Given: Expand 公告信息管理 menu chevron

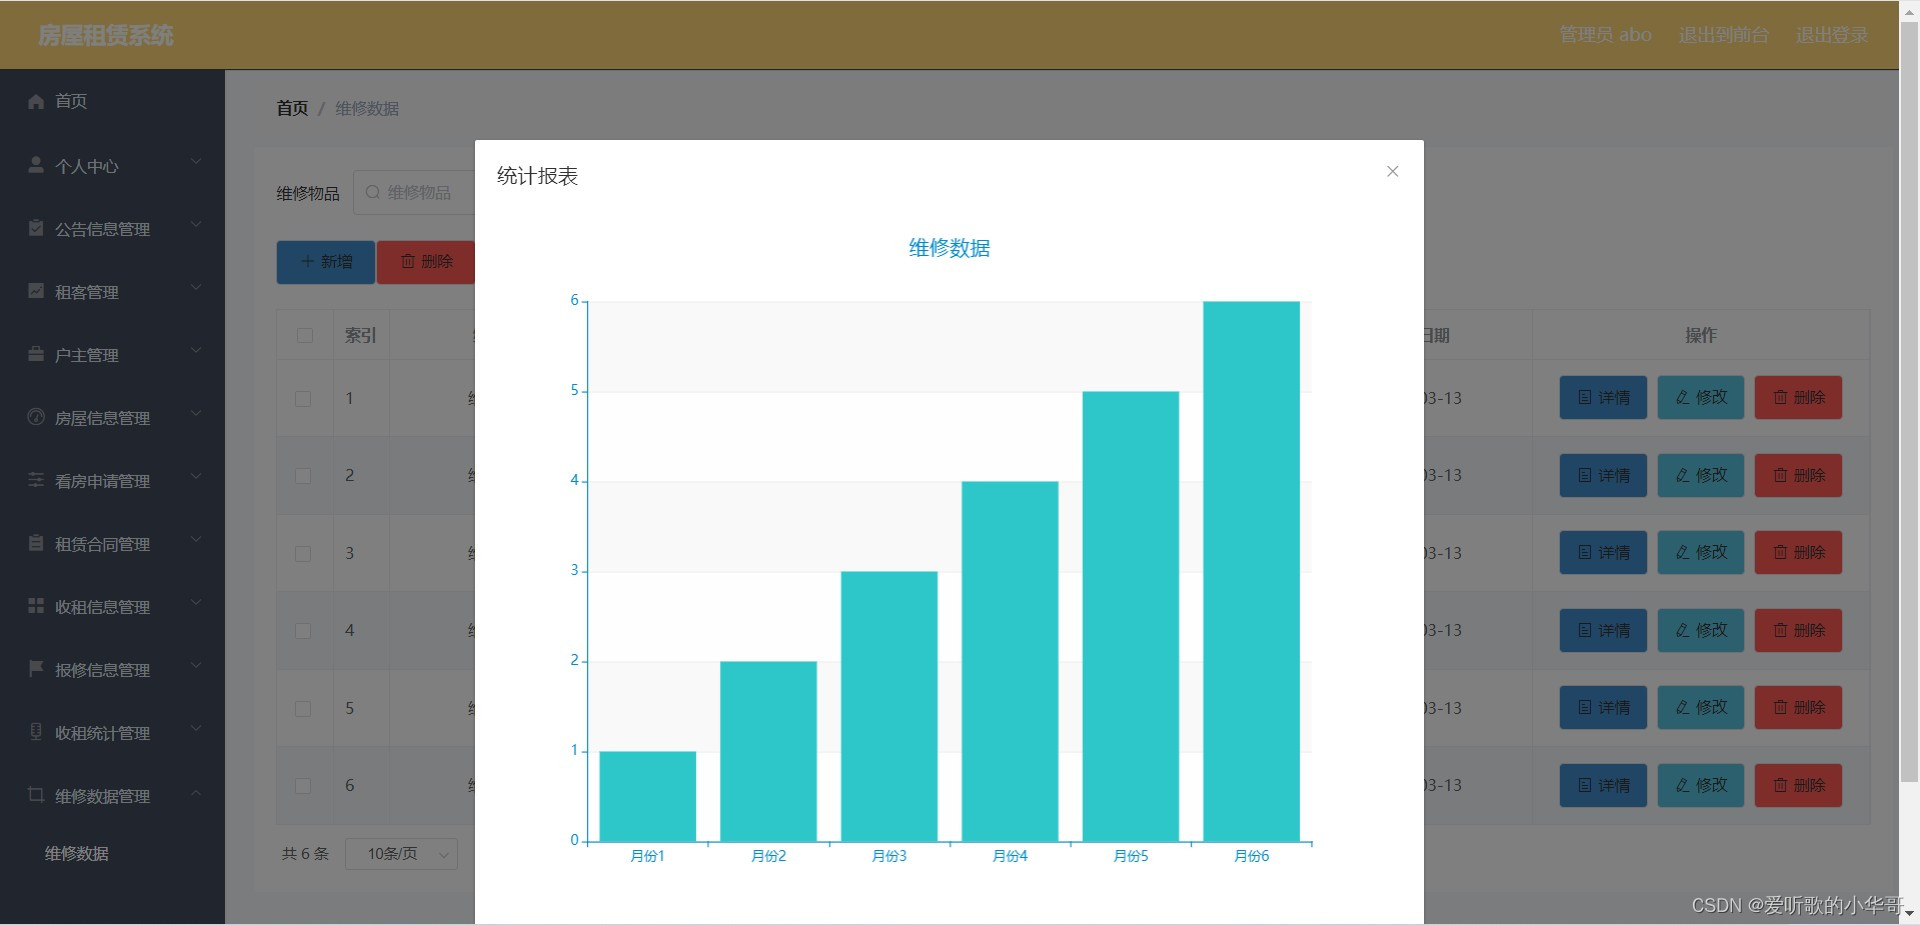Looking at the screenshot, I should pos(196,224).
